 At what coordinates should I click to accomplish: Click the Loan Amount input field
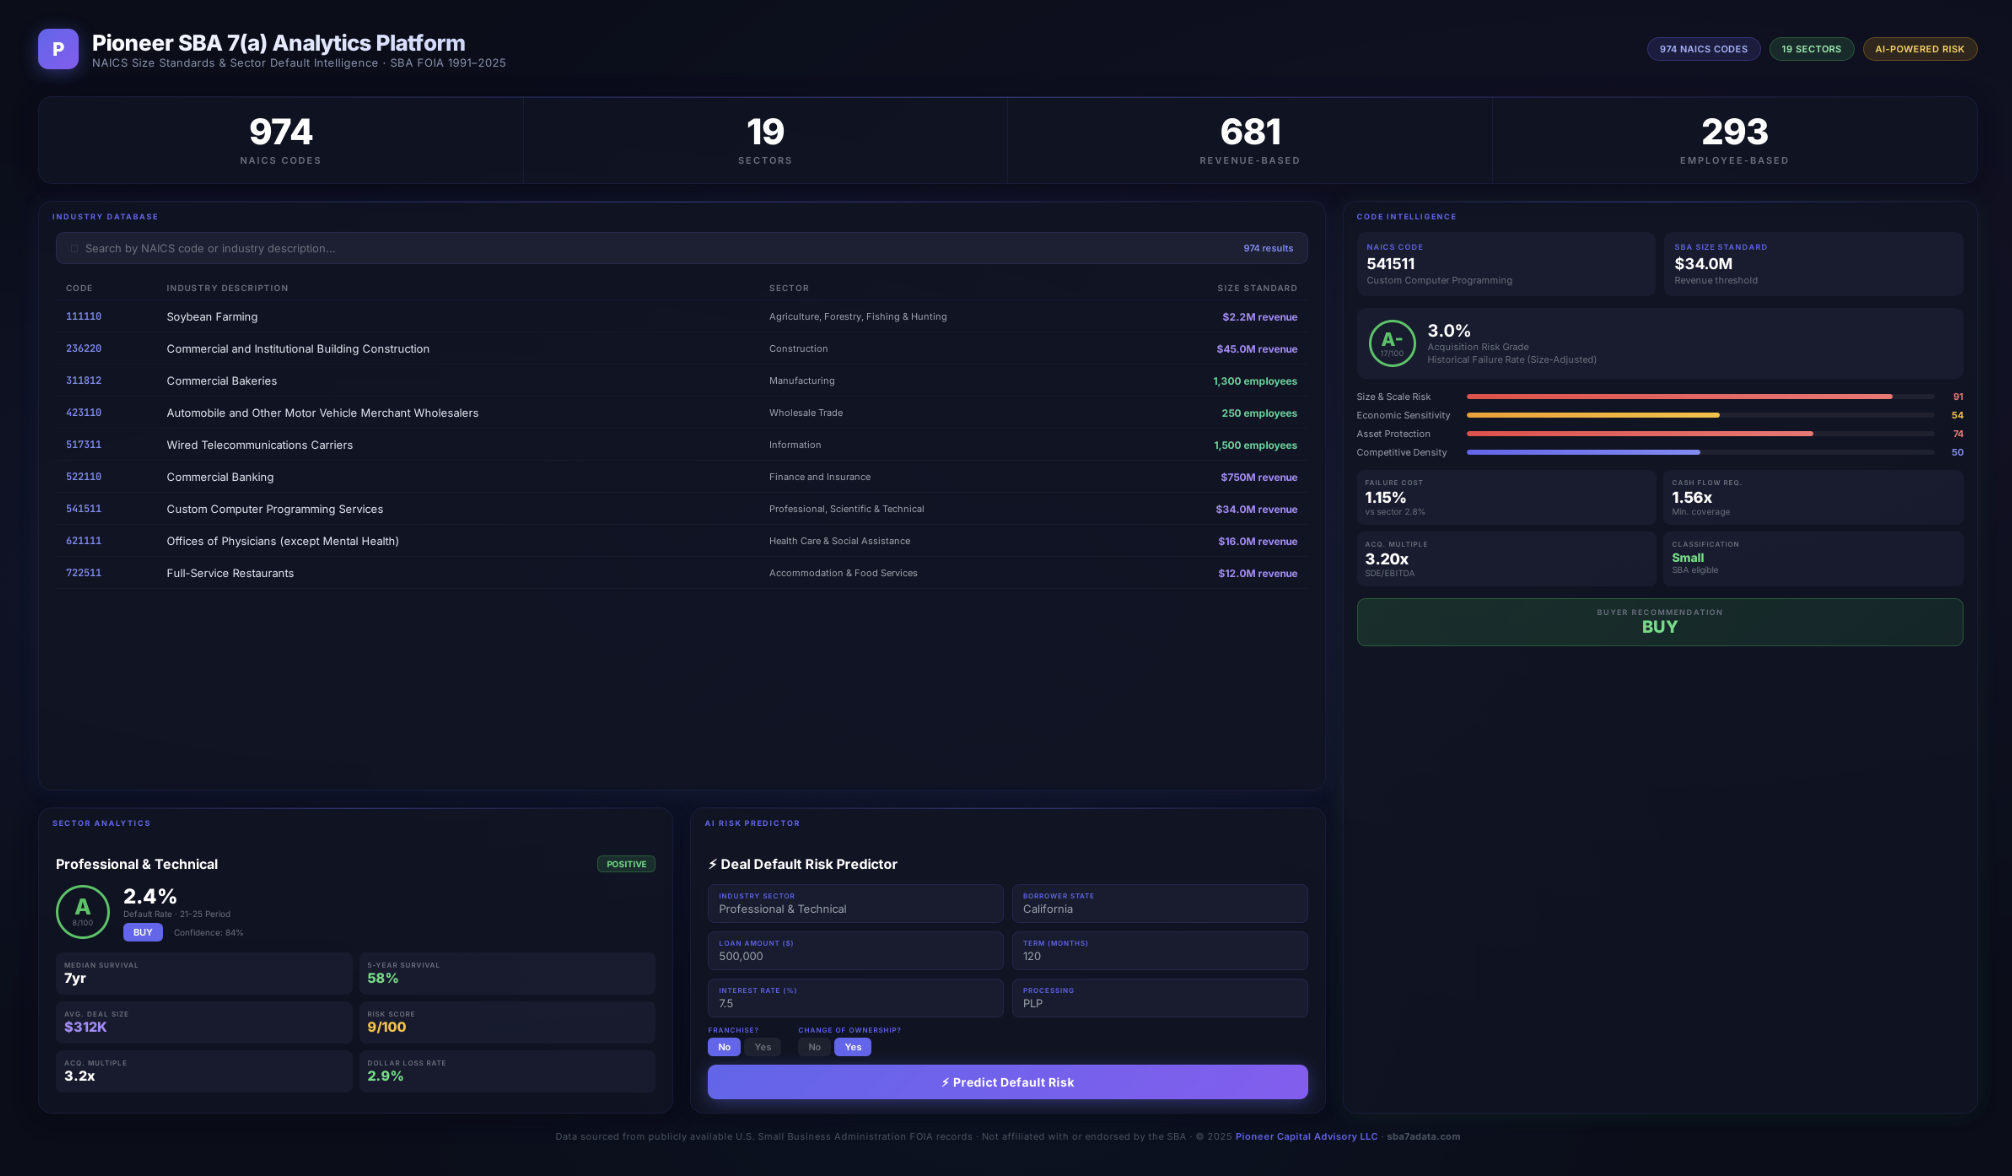[854, 951]
